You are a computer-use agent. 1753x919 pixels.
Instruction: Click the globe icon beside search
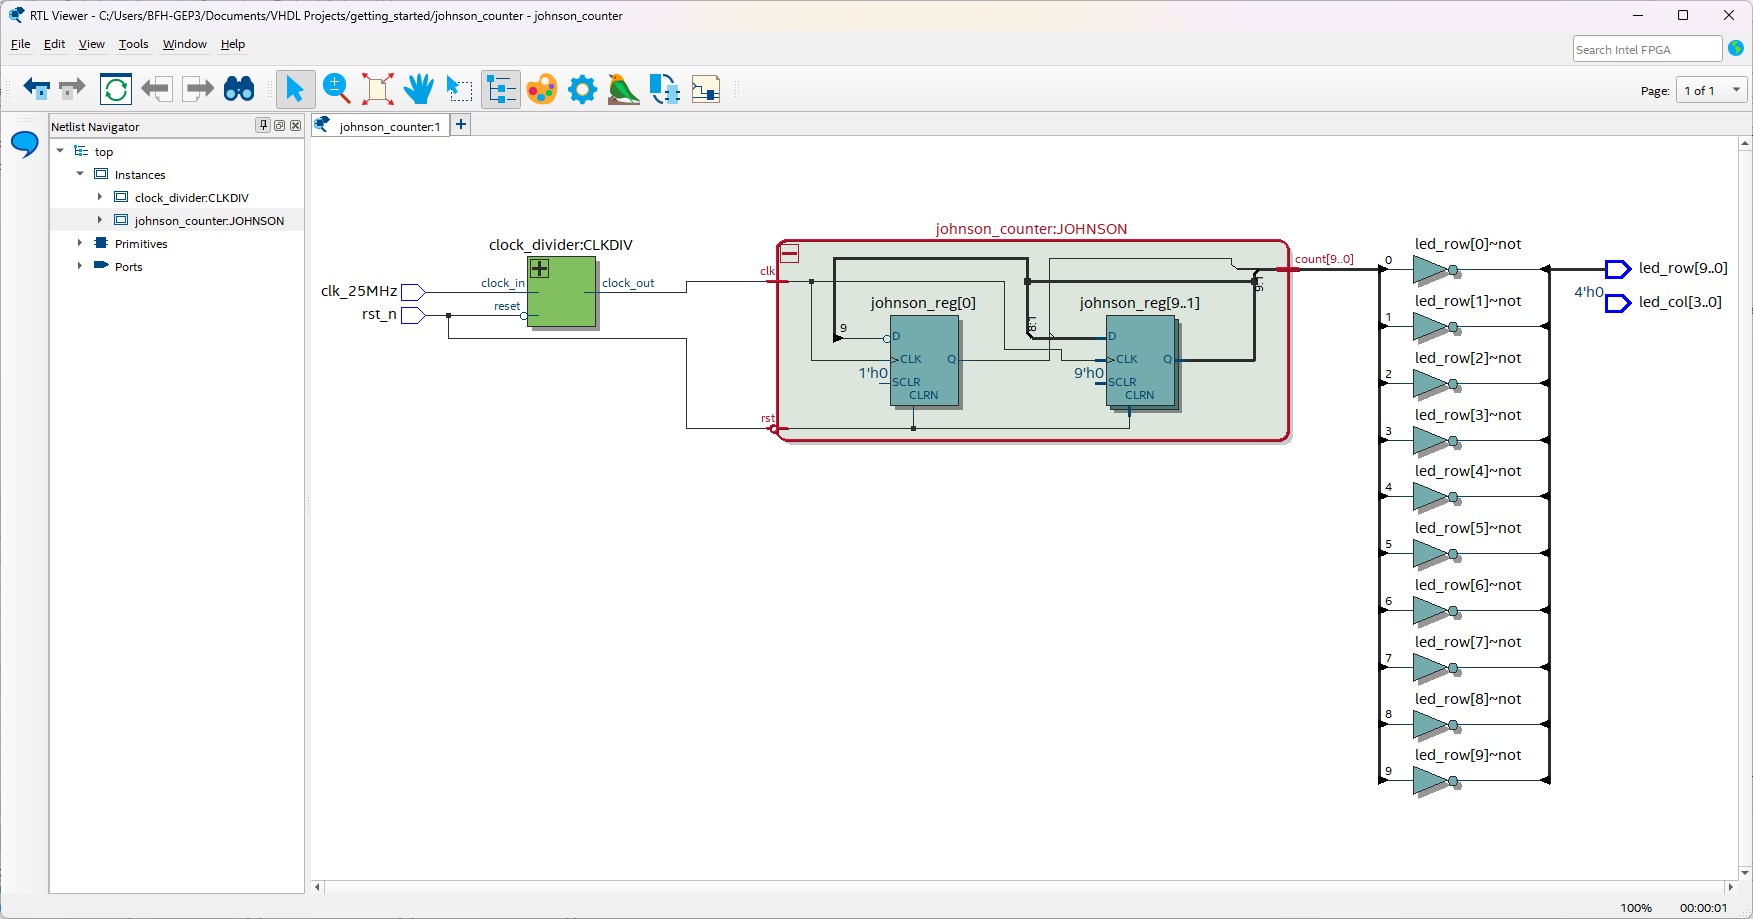1736,49
